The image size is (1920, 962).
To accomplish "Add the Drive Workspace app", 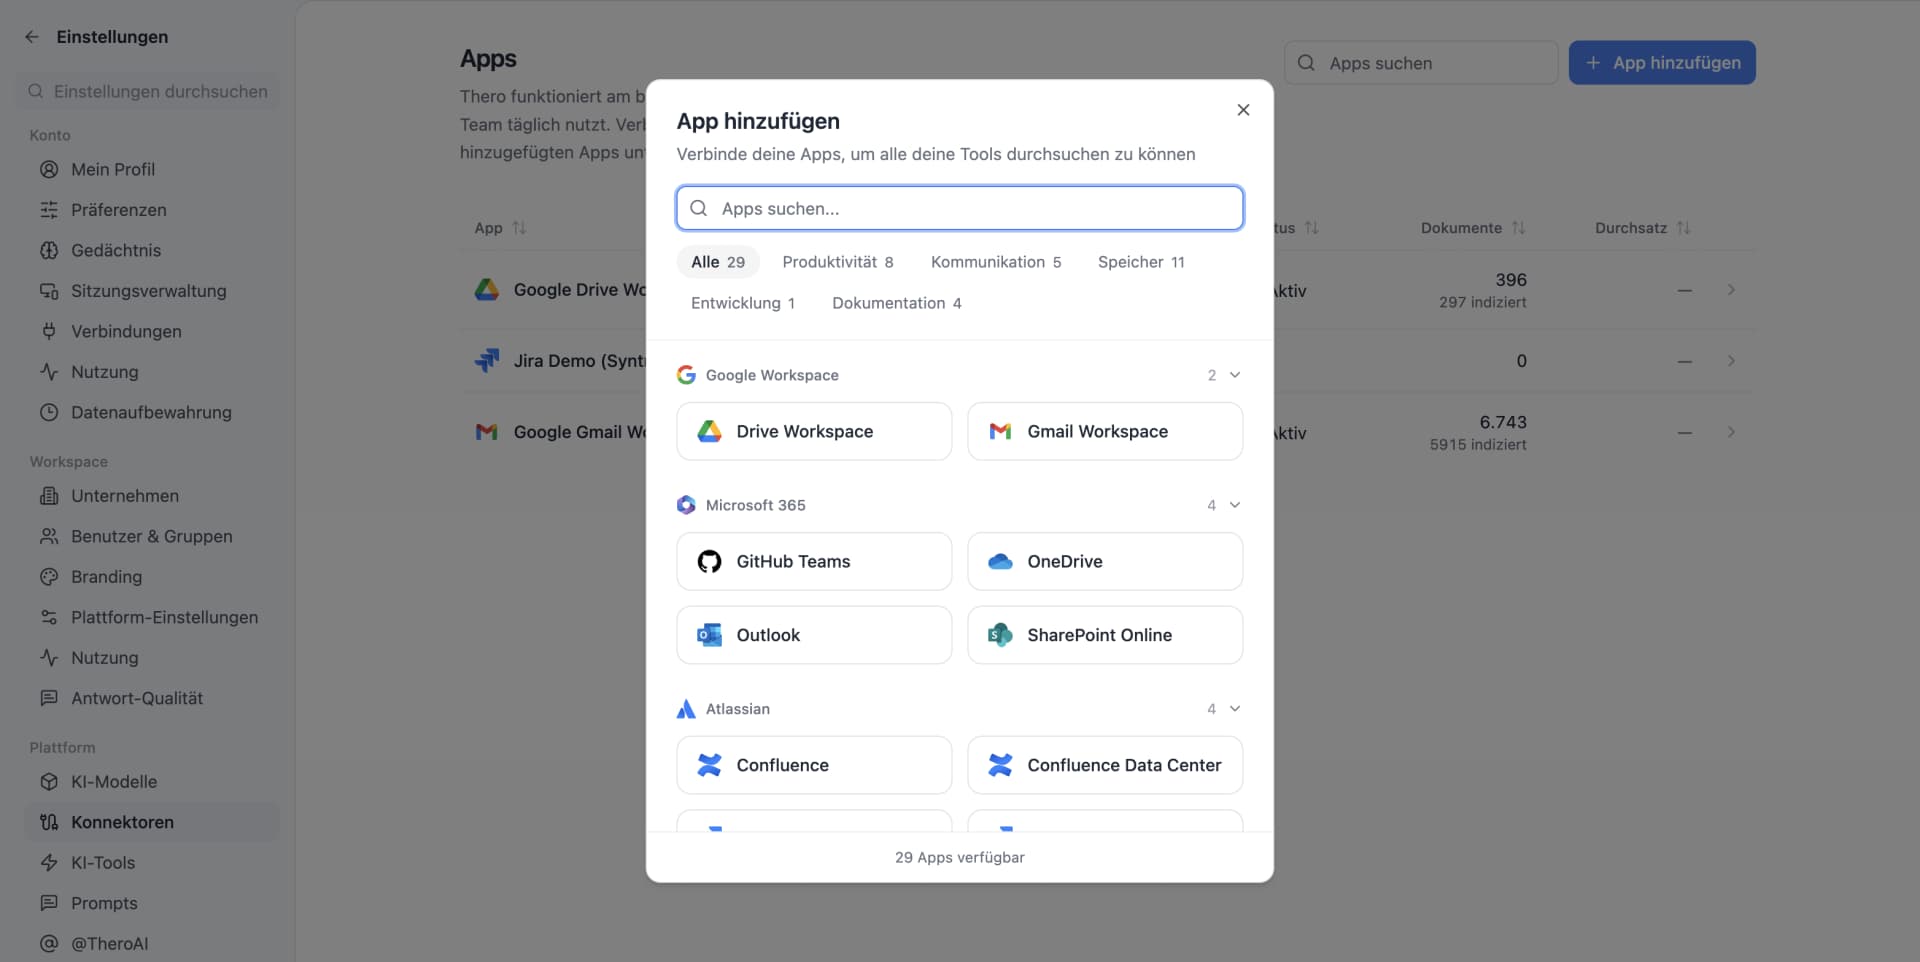I will 814,431.
